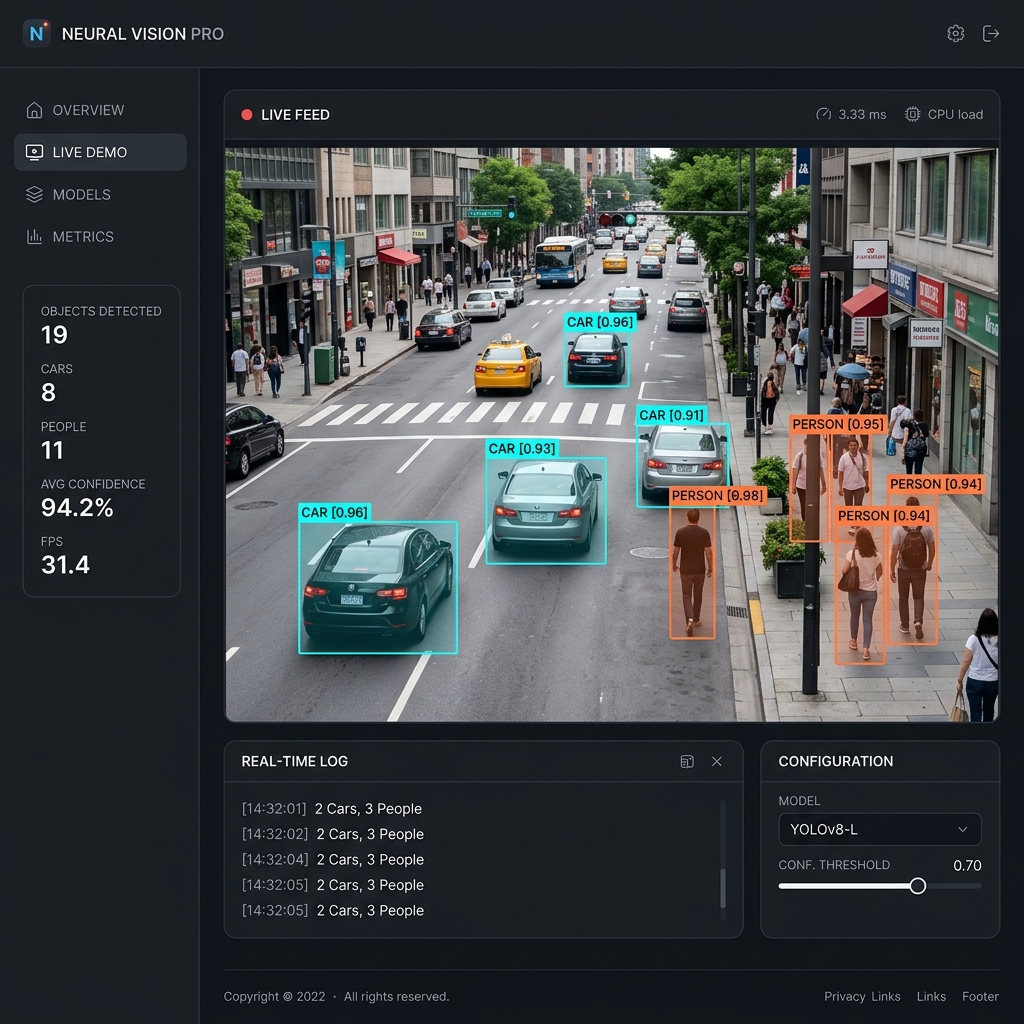Viewport: 1024px width, 1024px height.
Task: Click the Models layers icon
Action: click(34, 195)
